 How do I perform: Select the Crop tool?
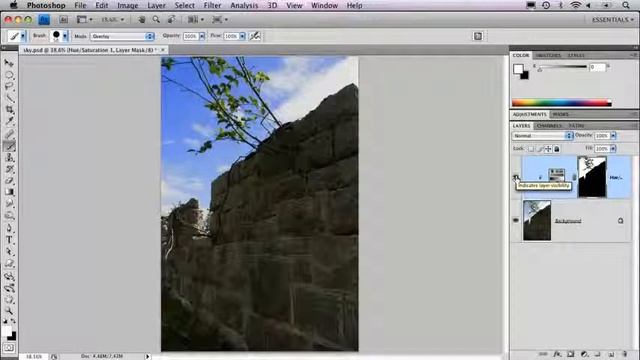coord(9,109)
